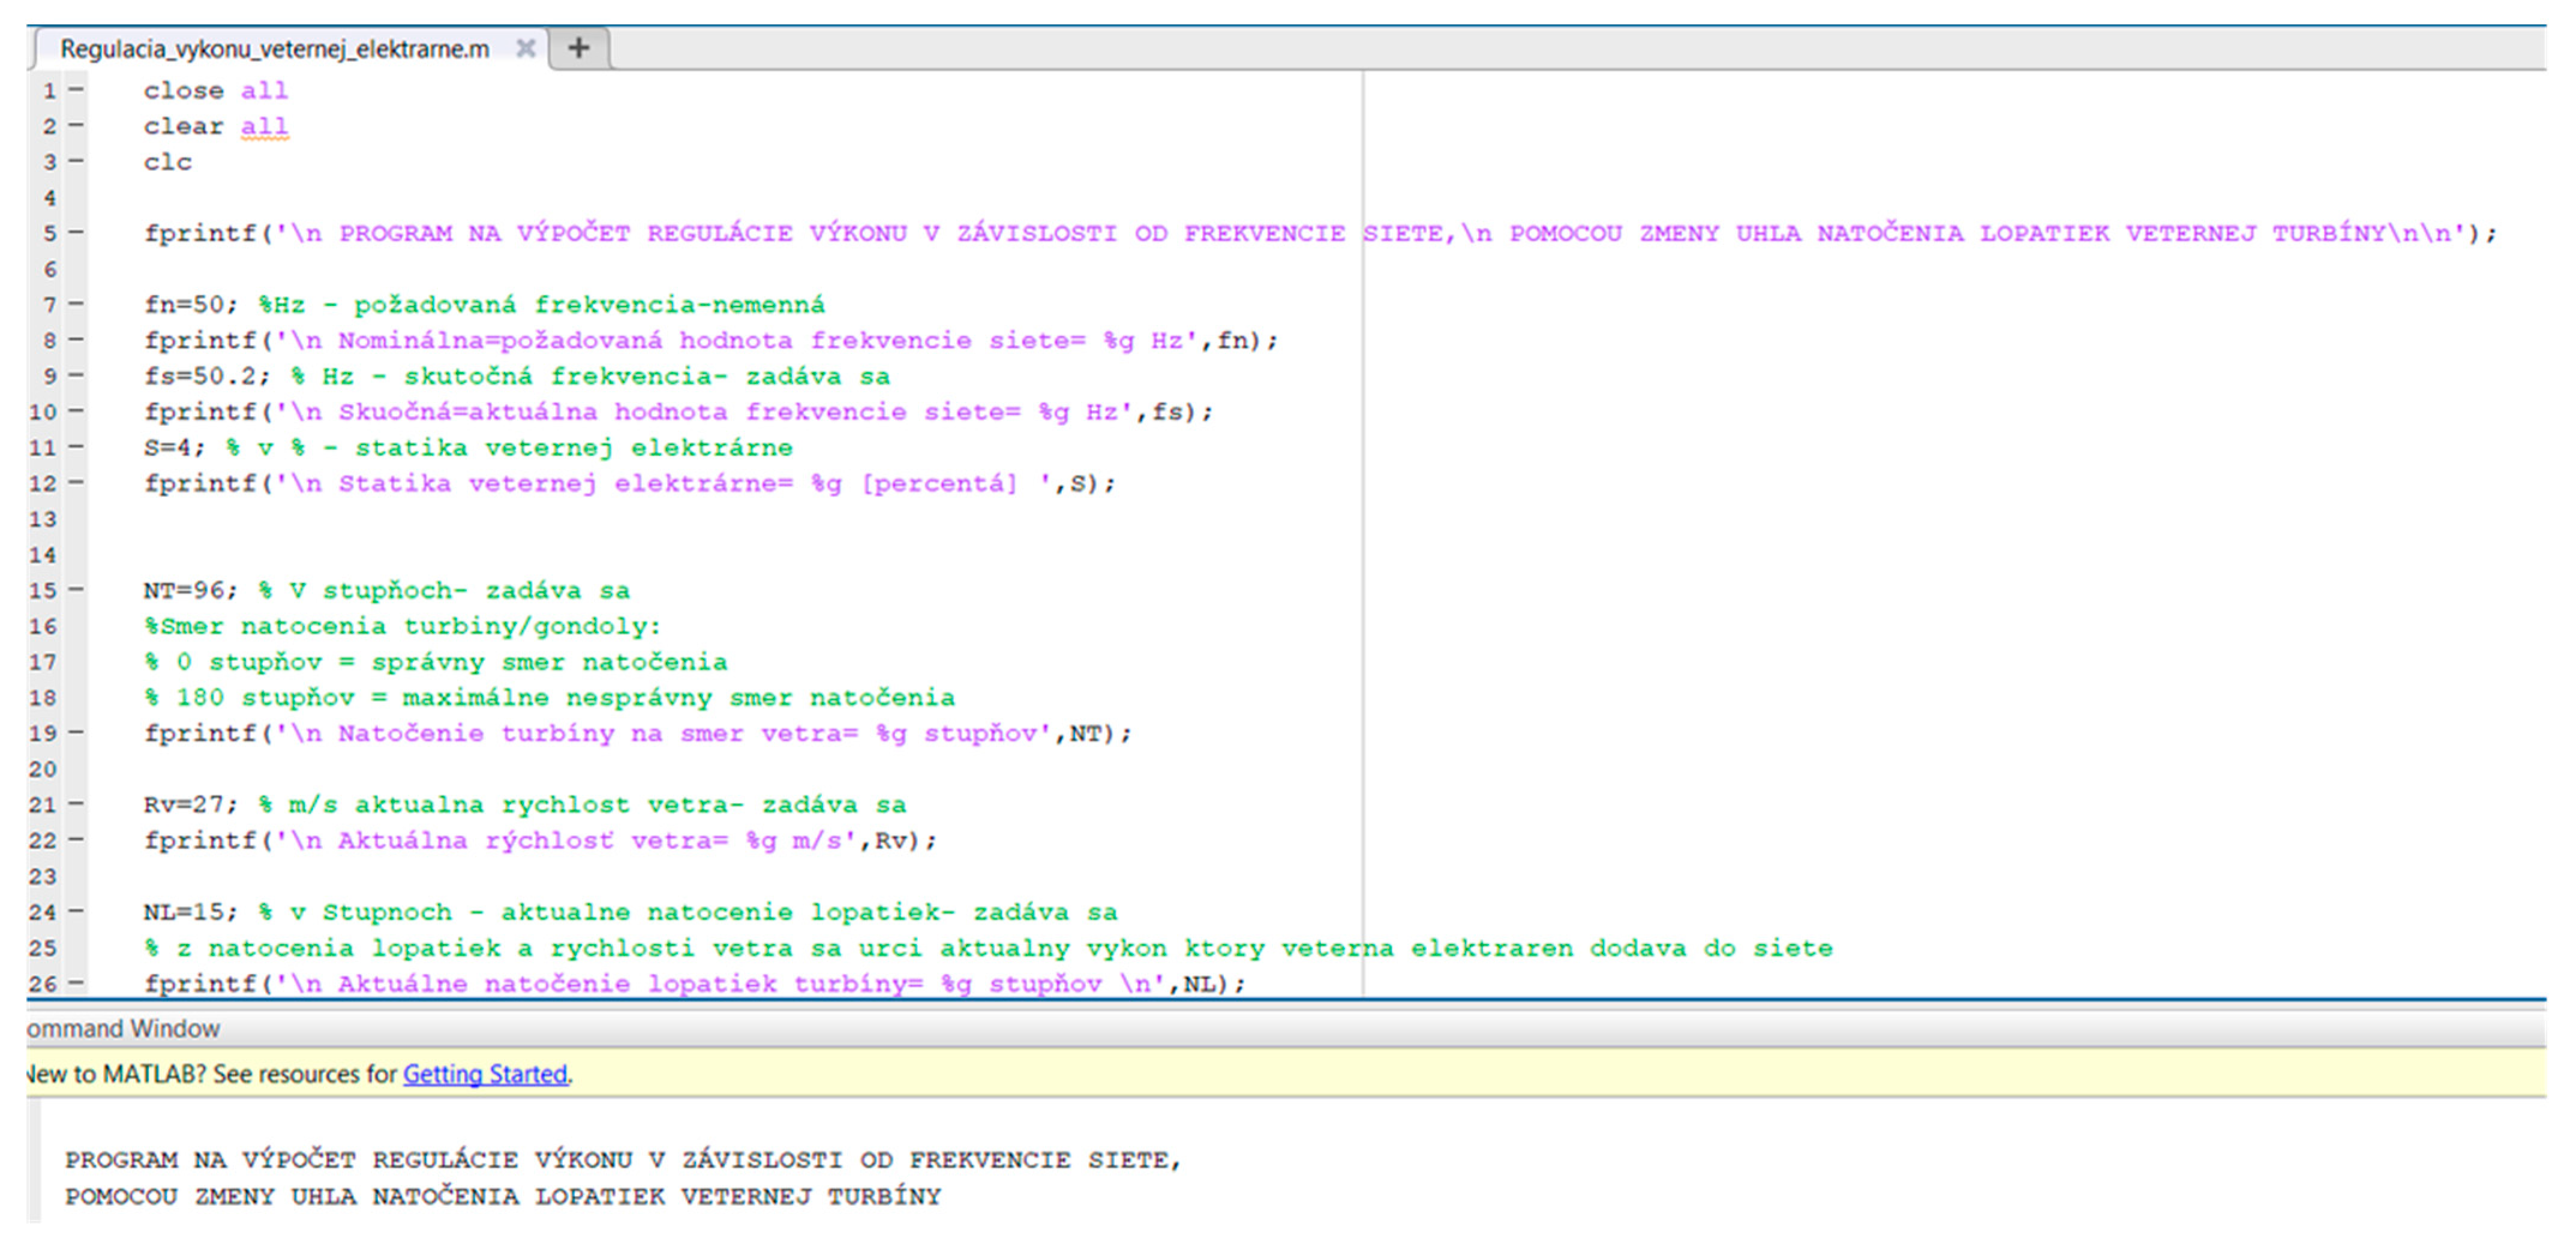The width and height of the screenshot is (2576, 1241).
Task: Toggle breakpoint next to line 21 Rv=27
Action: [x=76, y=804]
